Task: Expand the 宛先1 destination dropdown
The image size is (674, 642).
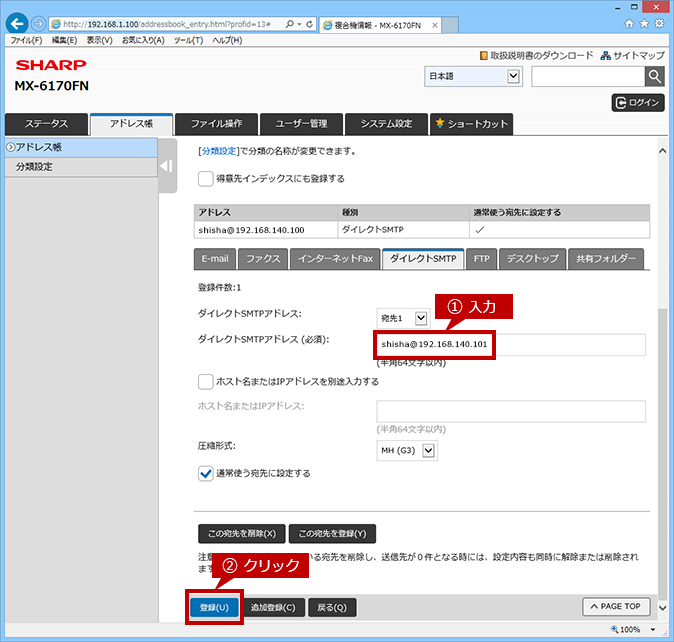Action: pyautogui.click(x=403, y=318)
